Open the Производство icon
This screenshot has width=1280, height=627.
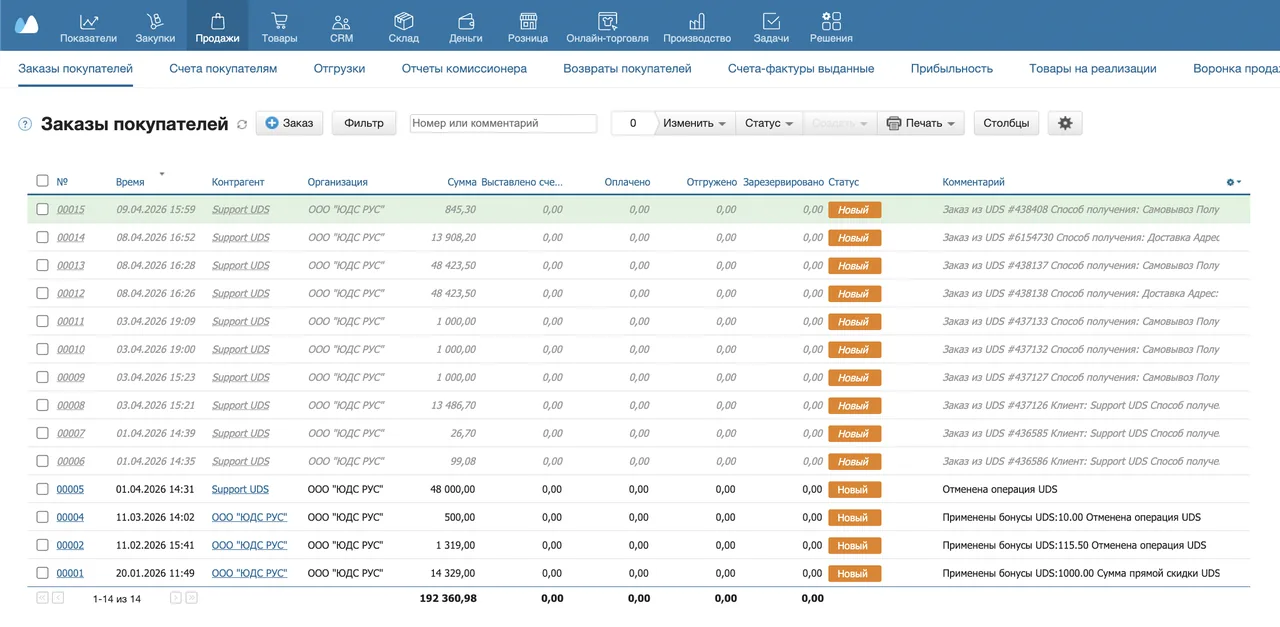click(x=696, y=21)
